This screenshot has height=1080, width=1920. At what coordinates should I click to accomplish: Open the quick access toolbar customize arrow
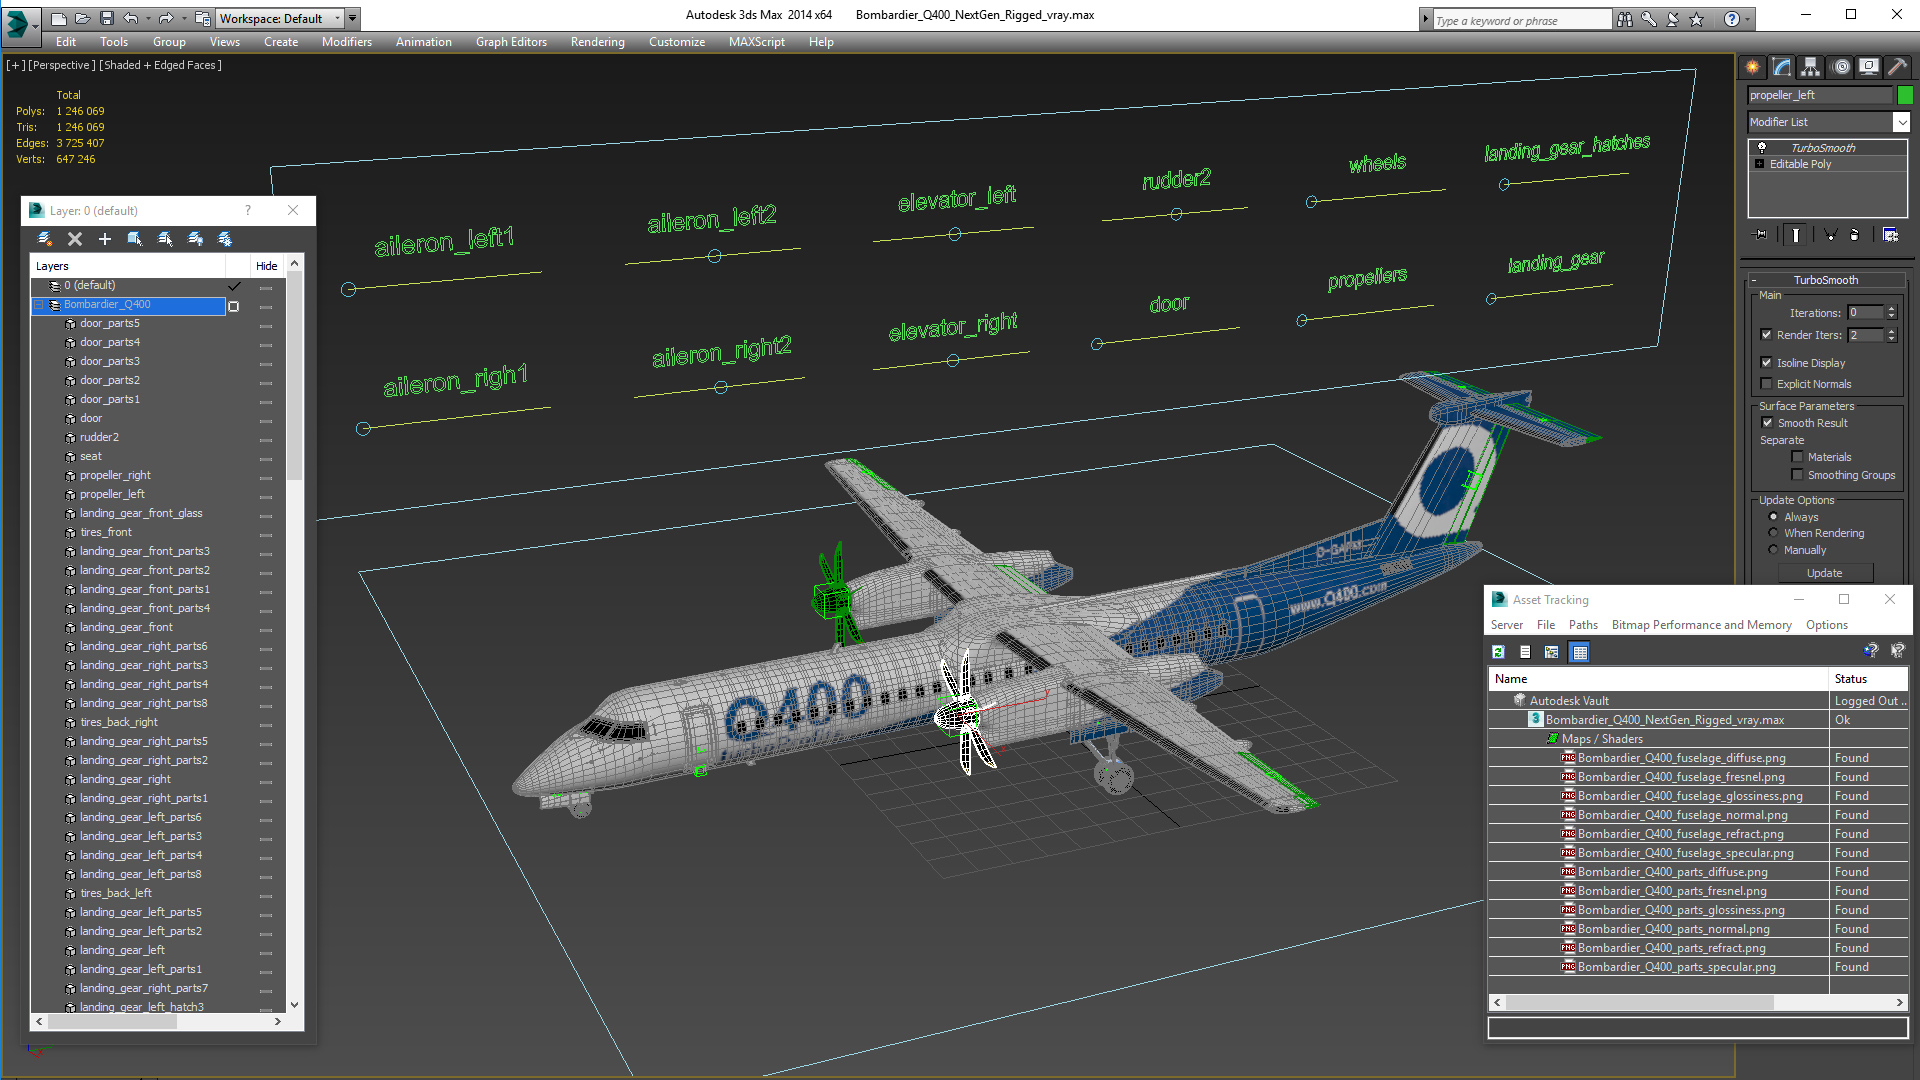click(x=353, y=18)
